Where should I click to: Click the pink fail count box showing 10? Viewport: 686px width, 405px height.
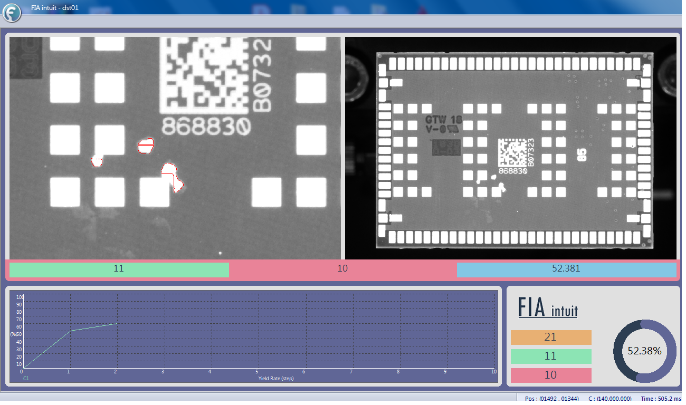point(551,374)
